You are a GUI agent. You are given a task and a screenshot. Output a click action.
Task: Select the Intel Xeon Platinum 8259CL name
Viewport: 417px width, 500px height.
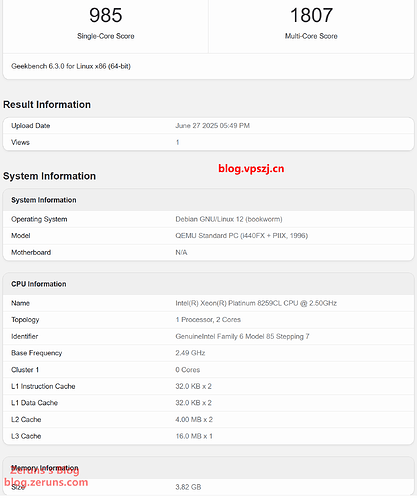256,303
